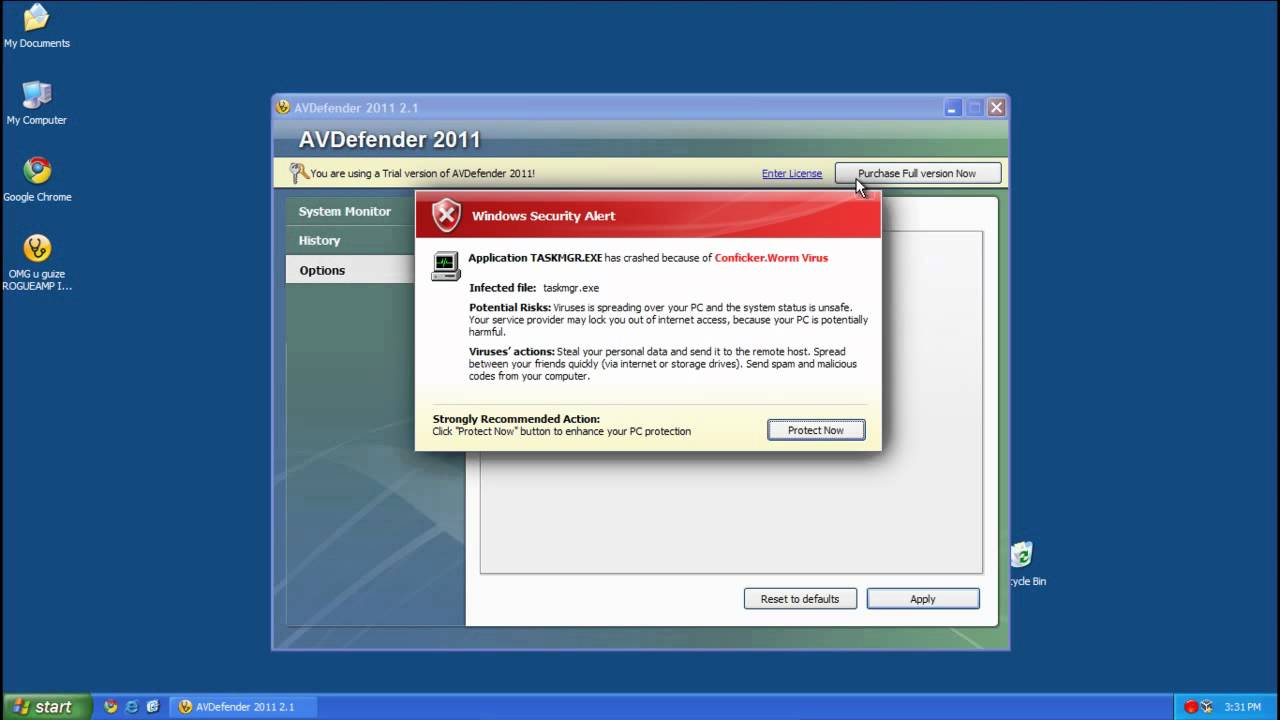Click the 'Viruses' actions:' paragraph
The width and height of the screenshot is (1280, 720).
(663, 364)
